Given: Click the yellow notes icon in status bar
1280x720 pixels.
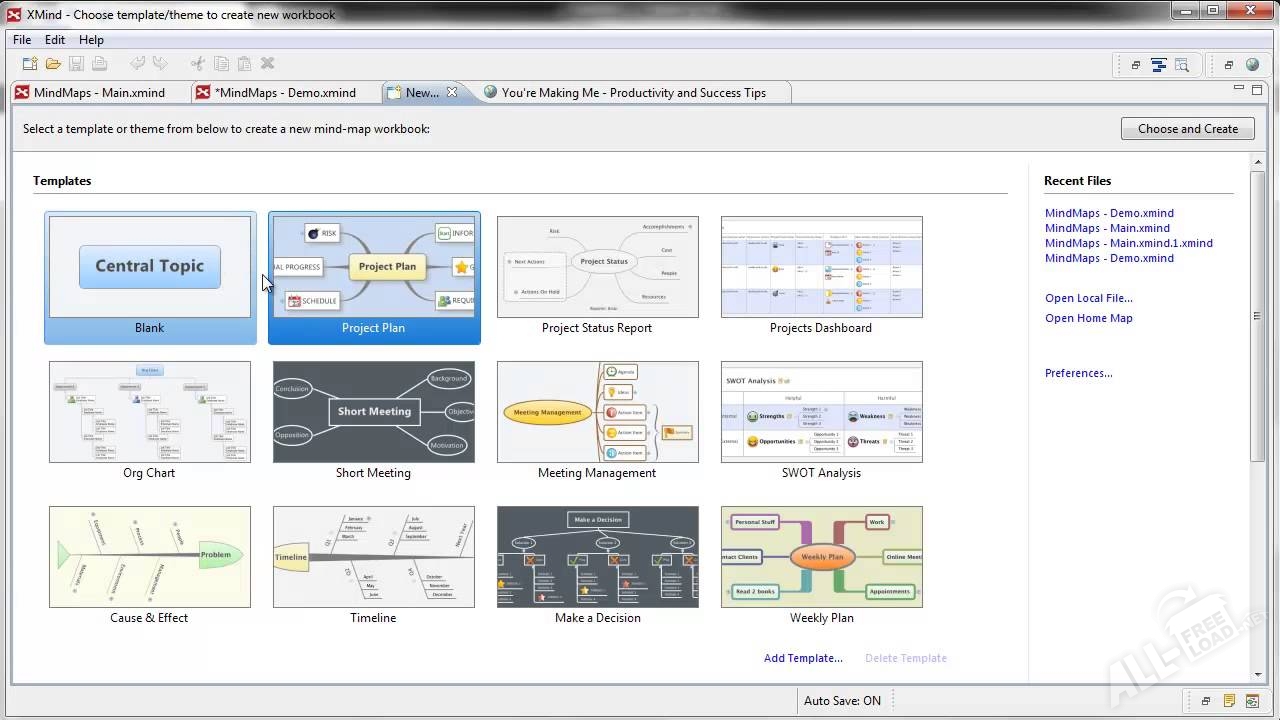Looking at the screenshot, I should click(1230, 701).
